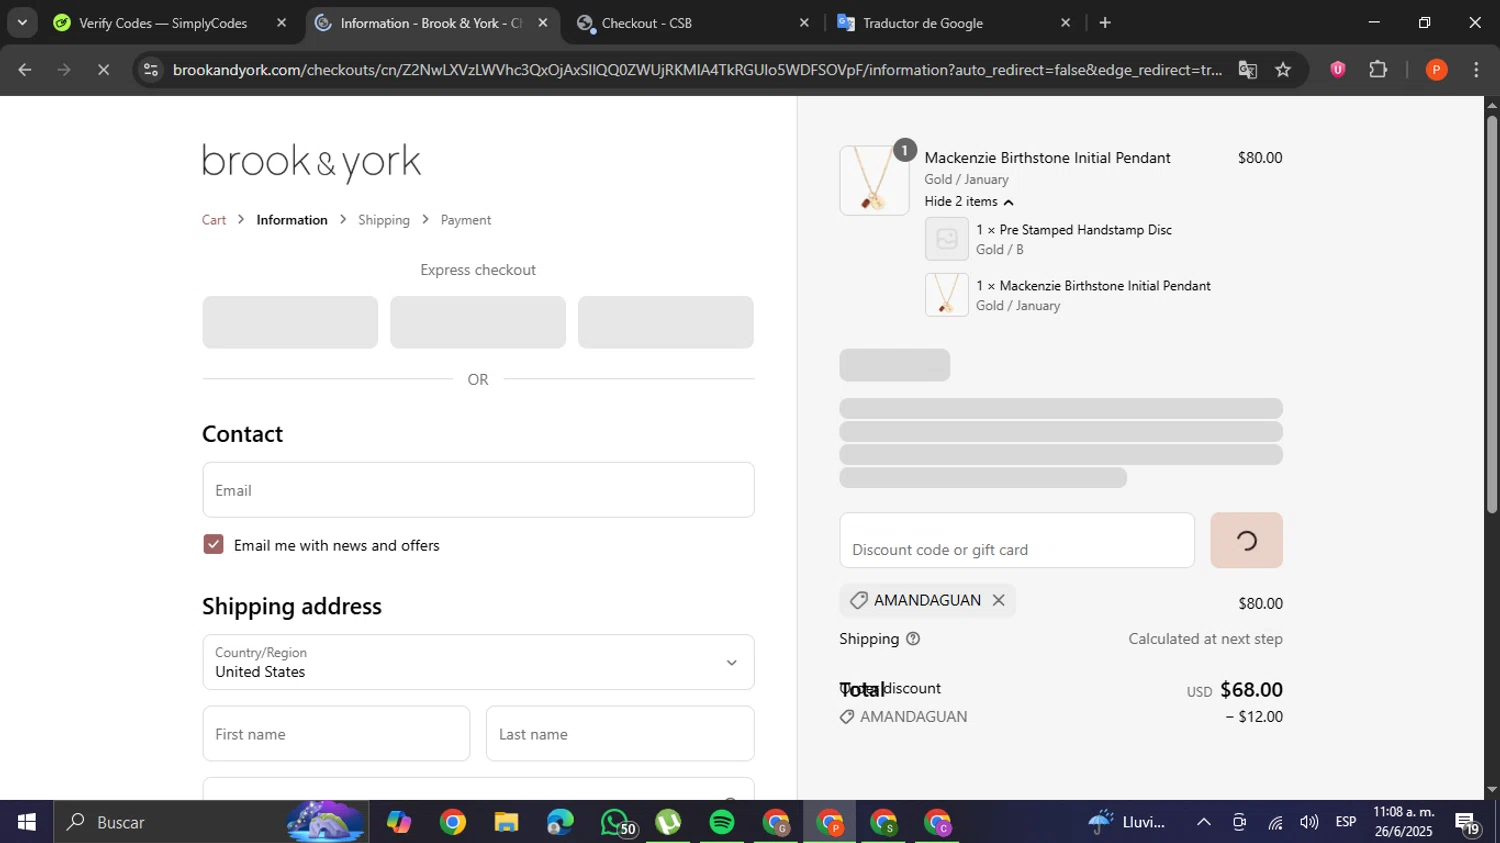This screenshot has width=1500, height=843.
Task: Collapse the Hide 2 items list
Action: (969, 202)
